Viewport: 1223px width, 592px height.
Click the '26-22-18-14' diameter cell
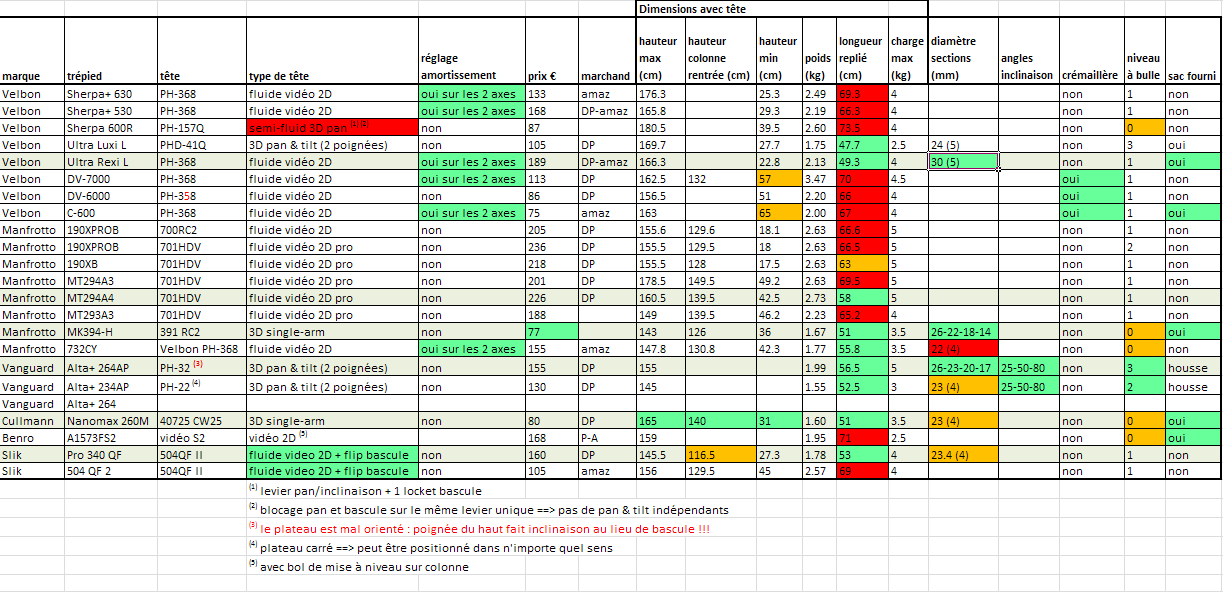[x=962, y=332]
